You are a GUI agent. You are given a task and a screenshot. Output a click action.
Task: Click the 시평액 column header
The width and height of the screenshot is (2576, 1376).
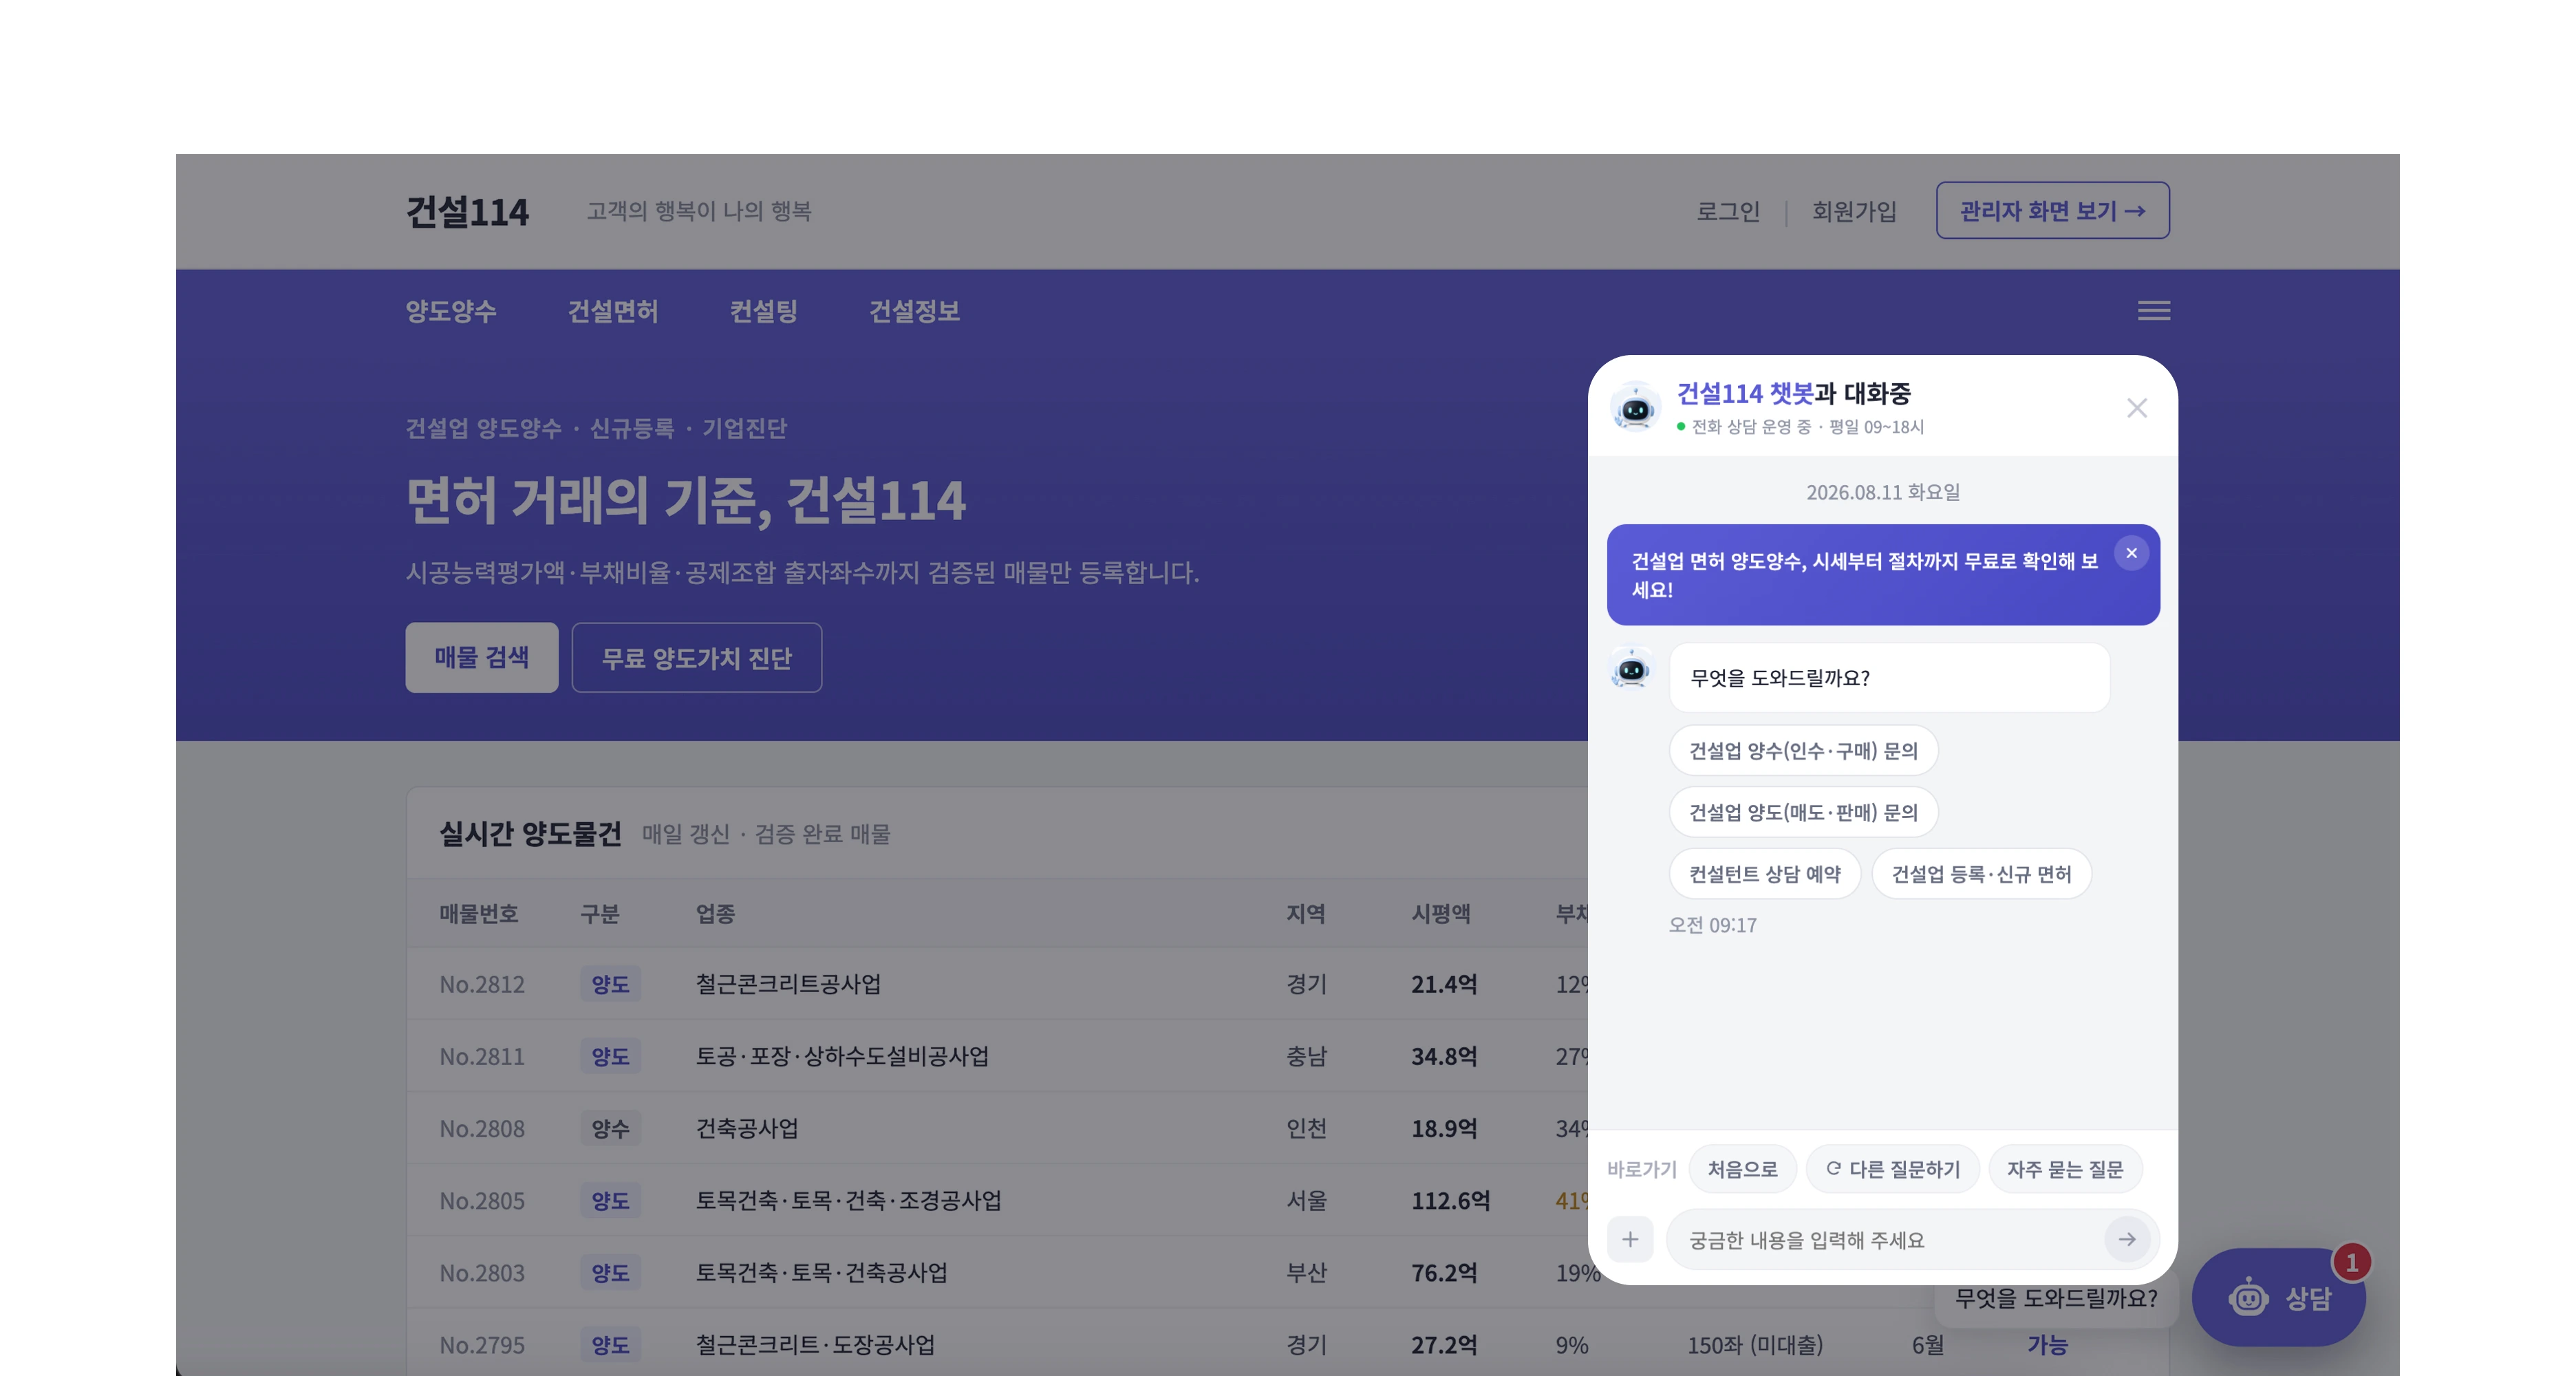(1440, 913)
